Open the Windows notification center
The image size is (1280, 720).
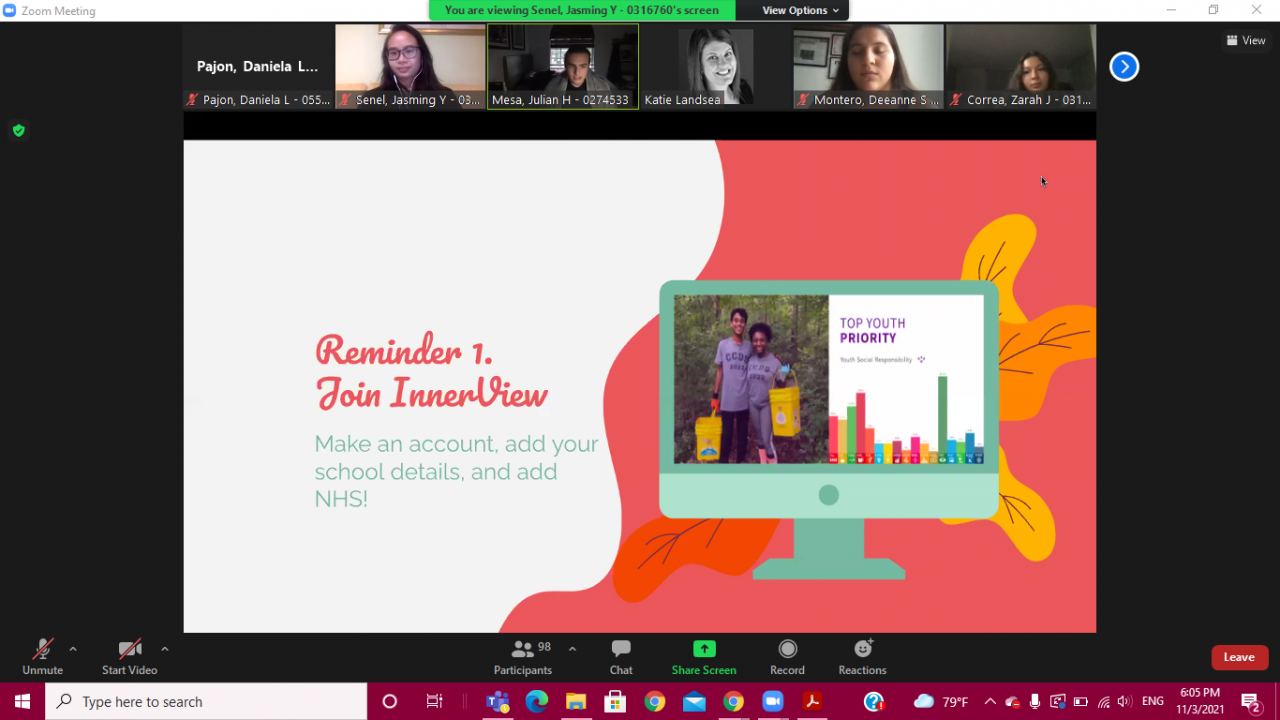click(x=1250, y=701)
